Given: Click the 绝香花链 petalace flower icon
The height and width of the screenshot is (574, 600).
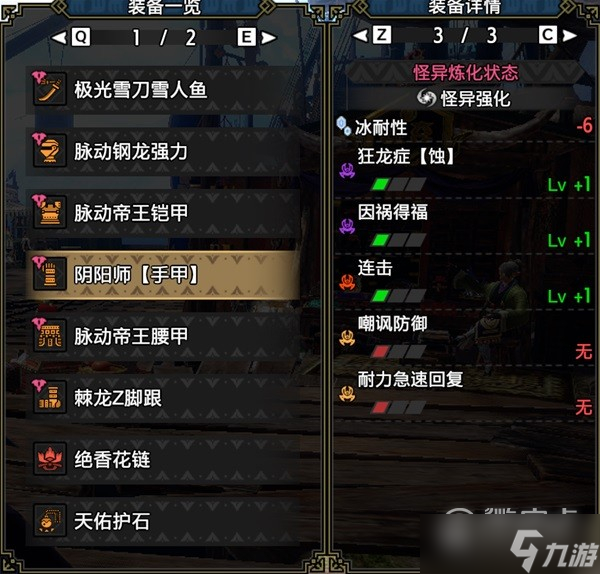Looking at the screenshot, I should [x=50, y=459].
